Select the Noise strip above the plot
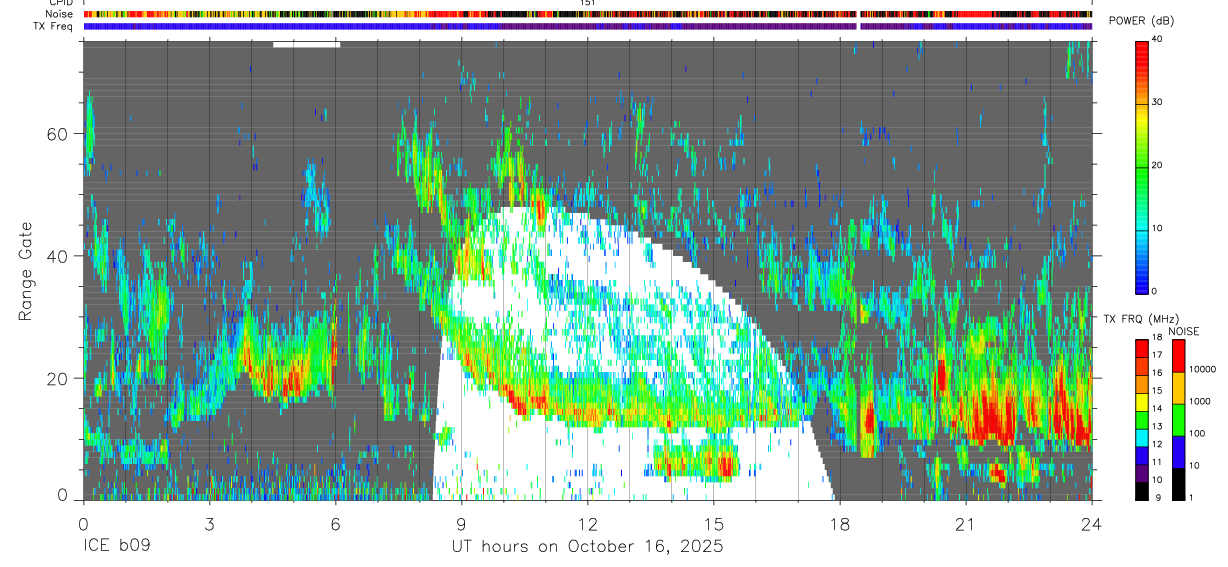Screen dimensions: 1228x567 [587, 15]
